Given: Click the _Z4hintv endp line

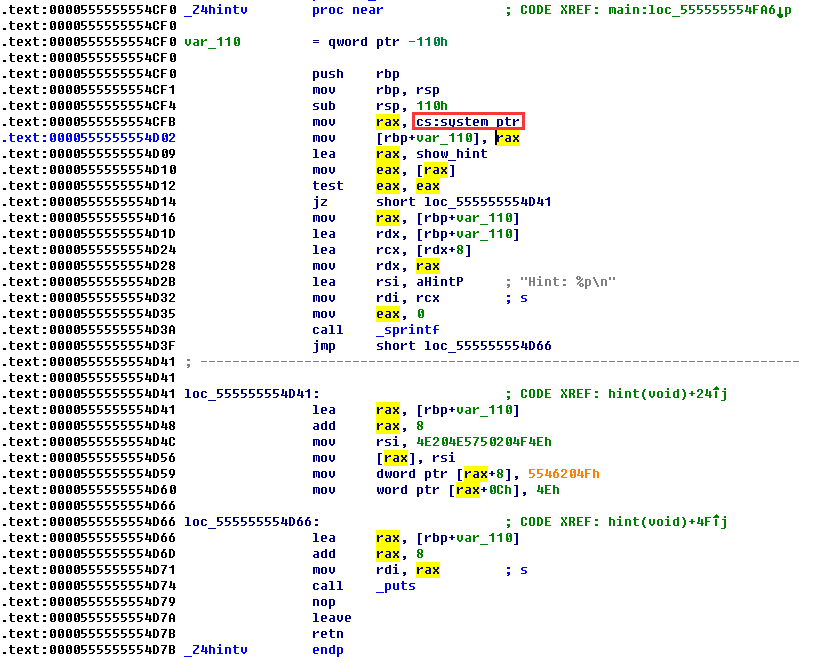Looking at the screenshot, I should 264,650.
